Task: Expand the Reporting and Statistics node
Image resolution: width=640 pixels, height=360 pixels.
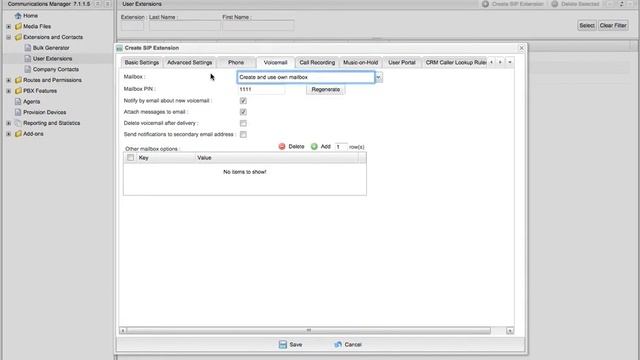Action: (x=9, y=123)
